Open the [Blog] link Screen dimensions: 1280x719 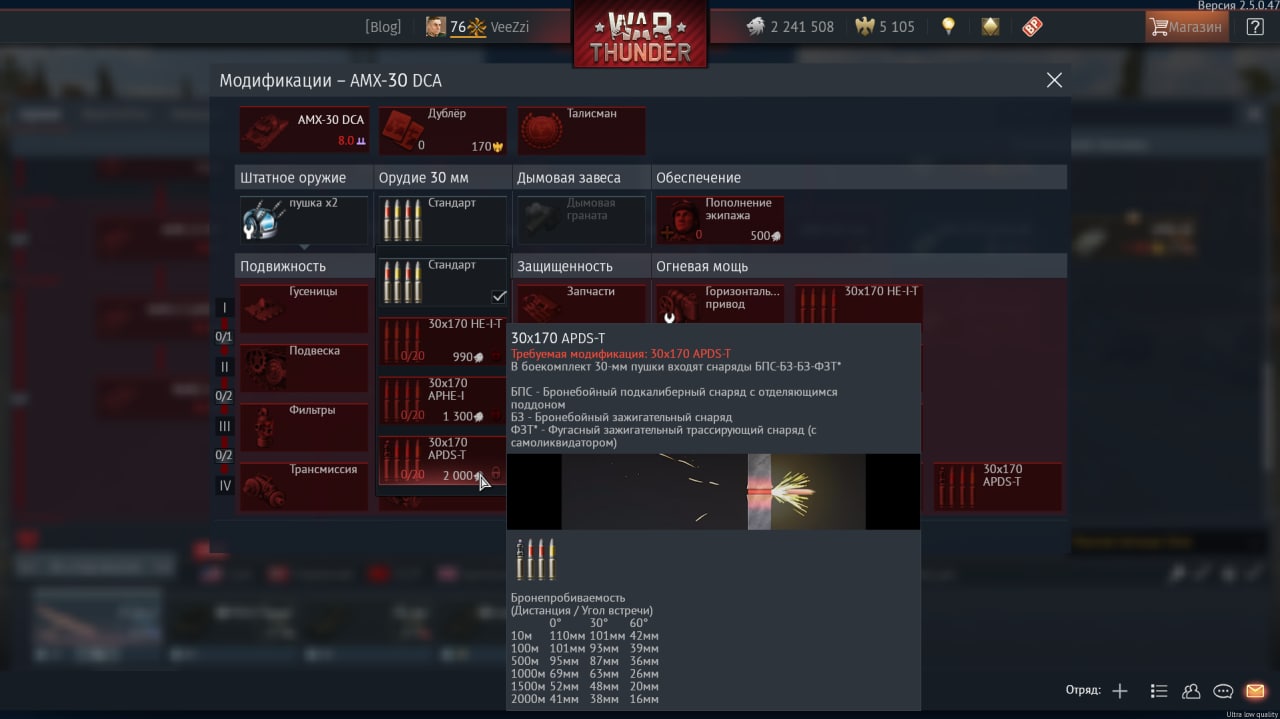[383, 27]
